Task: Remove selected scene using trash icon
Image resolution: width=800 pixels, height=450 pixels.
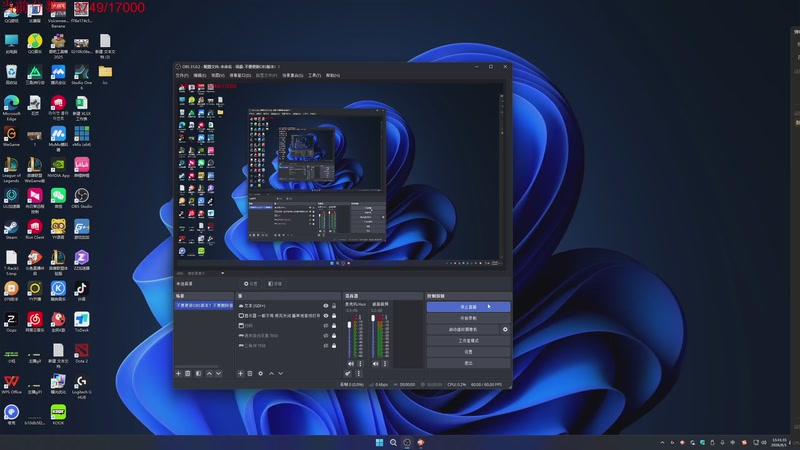Action: pos(188,373)
